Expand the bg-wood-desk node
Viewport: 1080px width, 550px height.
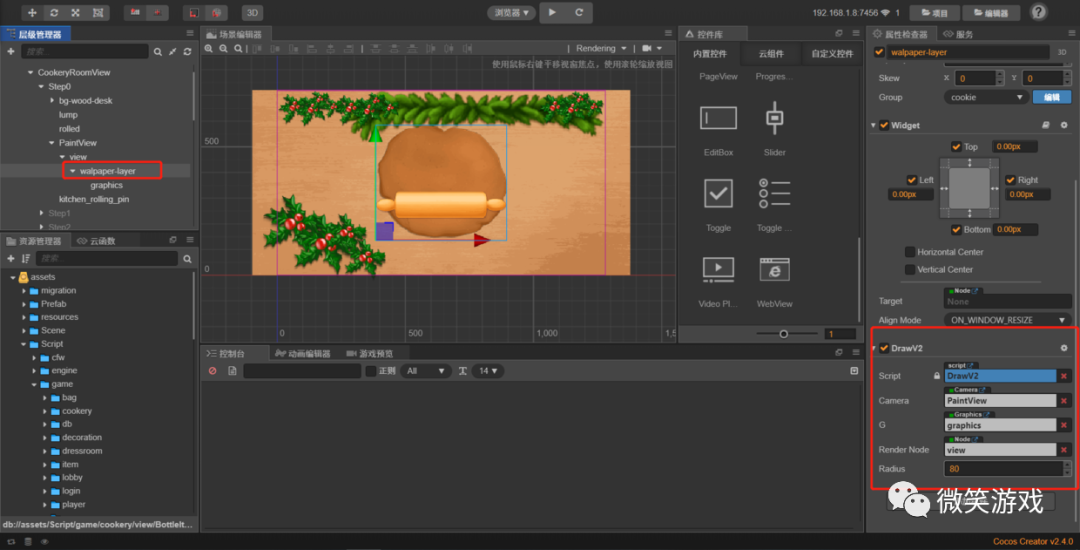[x=52, y=101]
